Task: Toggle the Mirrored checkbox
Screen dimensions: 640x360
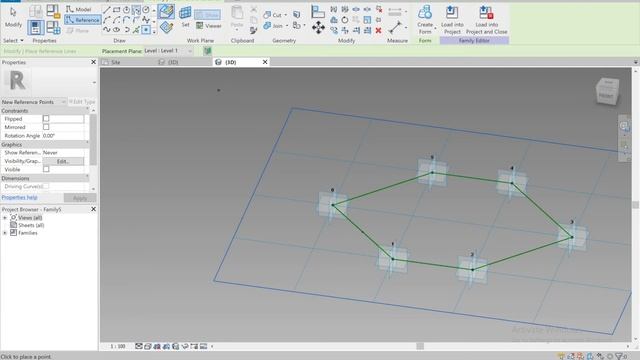Action: coord(46,127)
